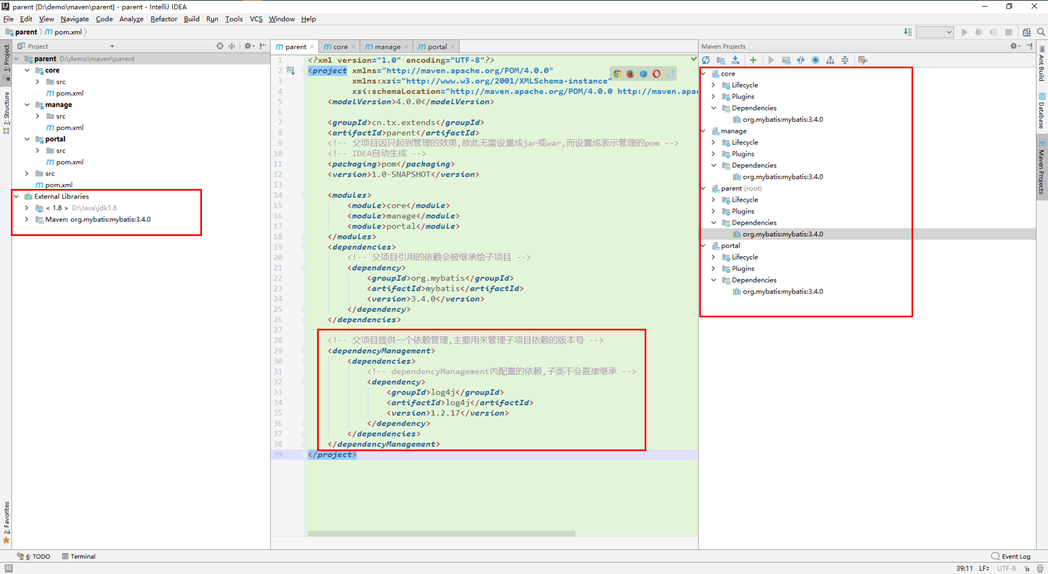Click Collapse All icon in Project panel
The width and height of the screenshot is (1048, 574).
click(232, 46)
